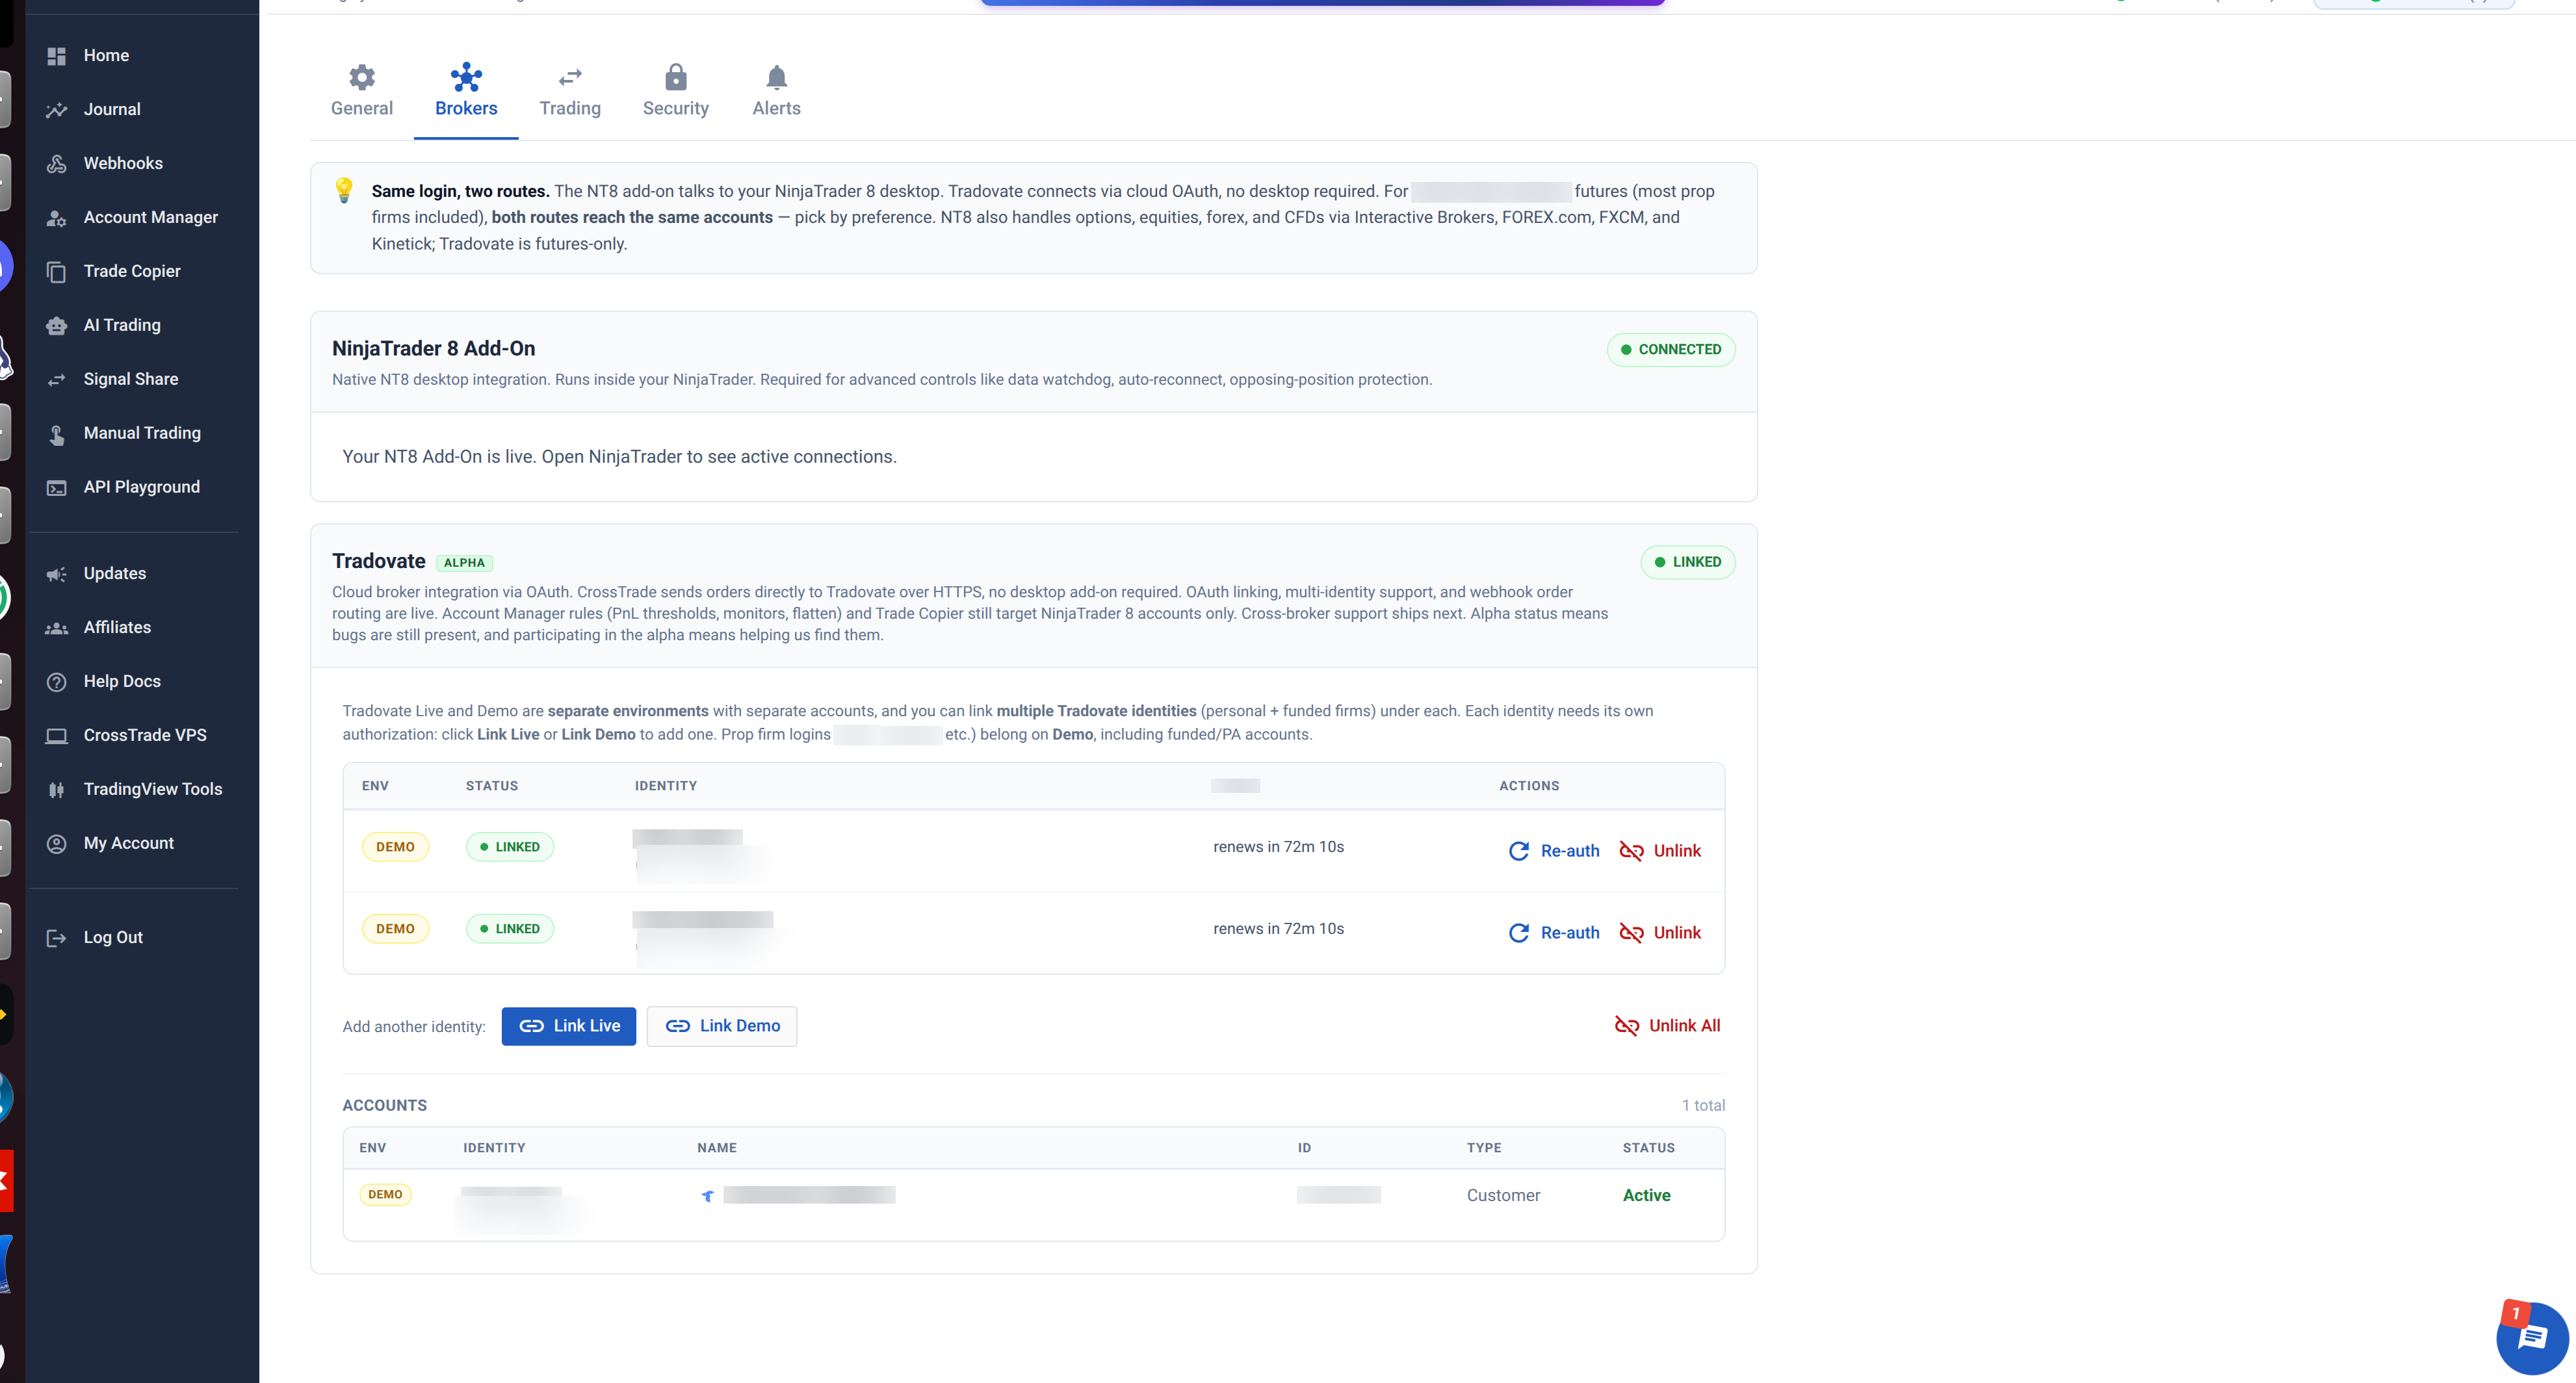The width and height of the screenshot is (2576, 1383).
Task: Open Account Manager label in sidebar
Action: coord(151,217)
